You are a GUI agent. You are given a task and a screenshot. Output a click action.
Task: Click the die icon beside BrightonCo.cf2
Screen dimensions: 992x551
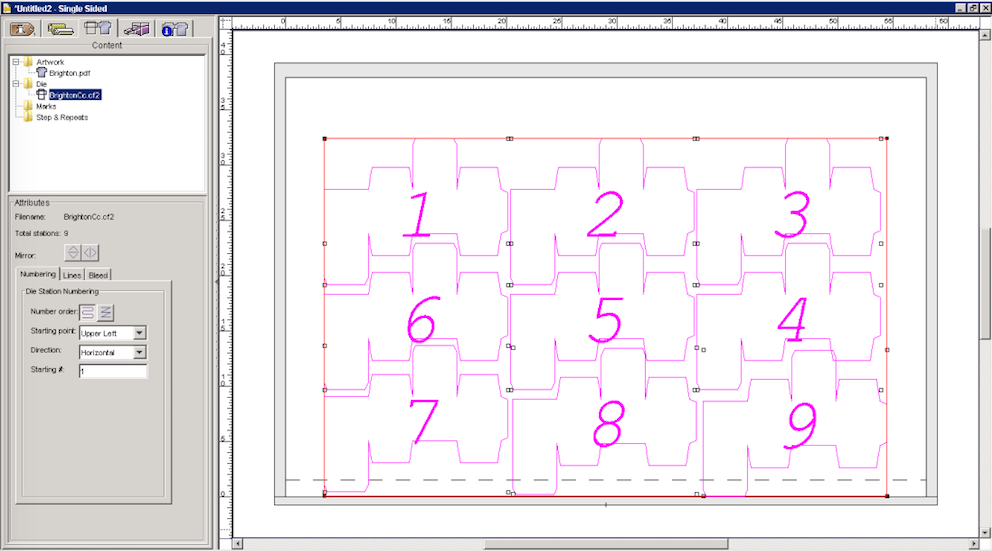41,95
